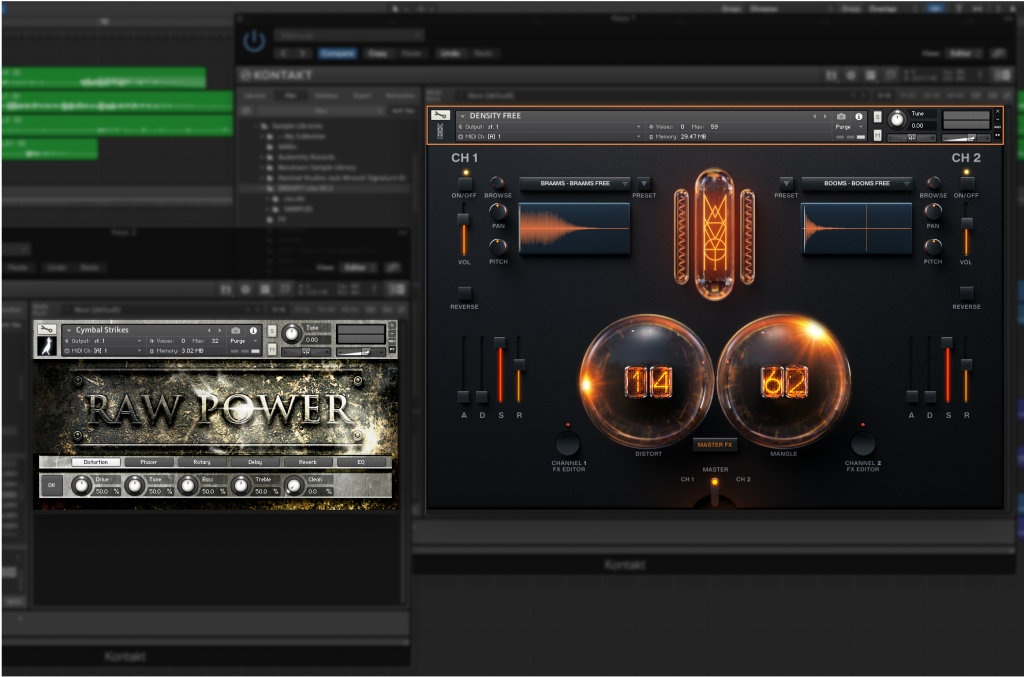
Task: Enable Reverse on CH 2
Action: click(967, 292)
